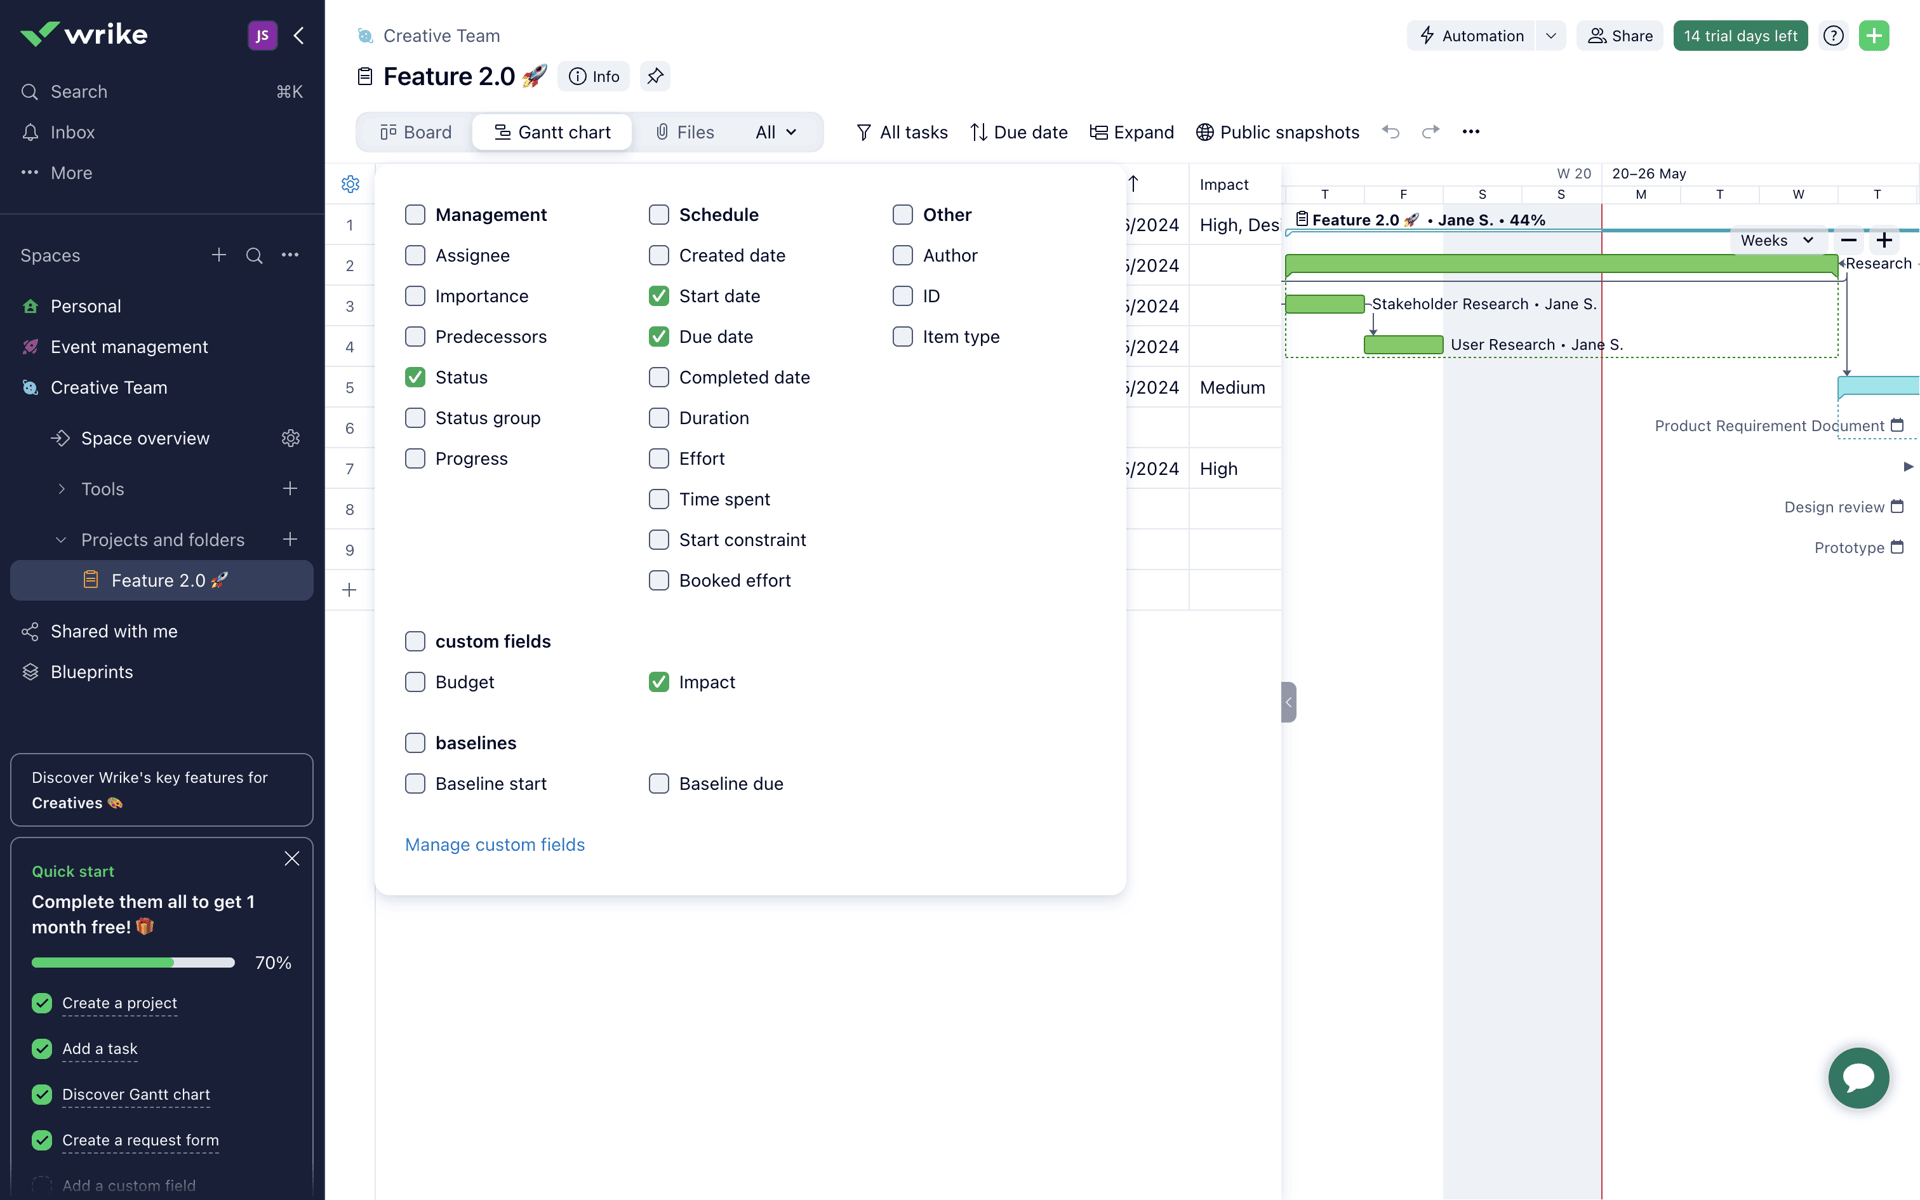Open the chat support bubble
This screenshot has width=1920, height=1200.
pos(1858,1077)
